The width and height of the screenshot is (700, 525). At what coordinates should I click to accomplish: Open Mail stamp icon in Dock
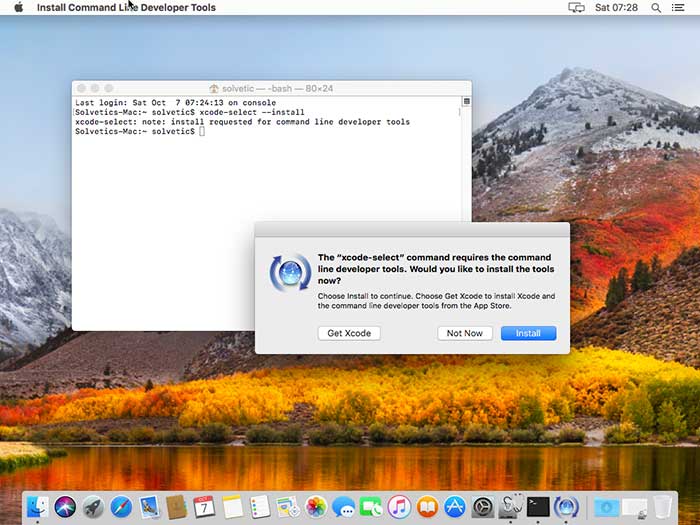point(149,507)
